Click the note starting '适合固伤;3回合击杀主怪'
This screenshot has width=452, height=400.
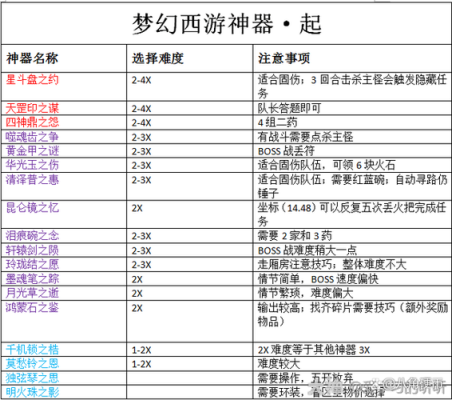point(352,86)
